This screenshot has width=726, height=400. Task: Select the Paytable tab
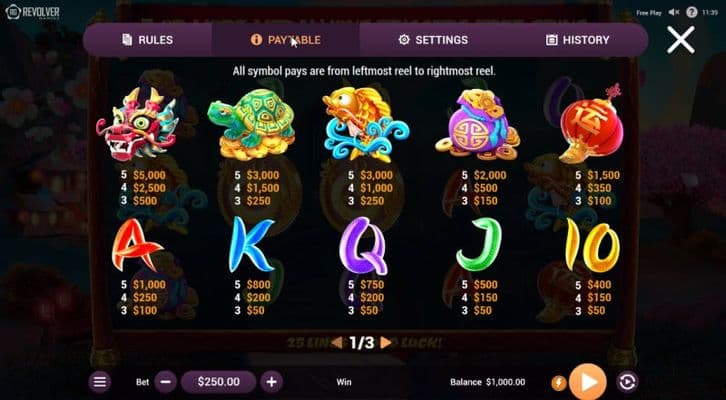click(285, 40)
